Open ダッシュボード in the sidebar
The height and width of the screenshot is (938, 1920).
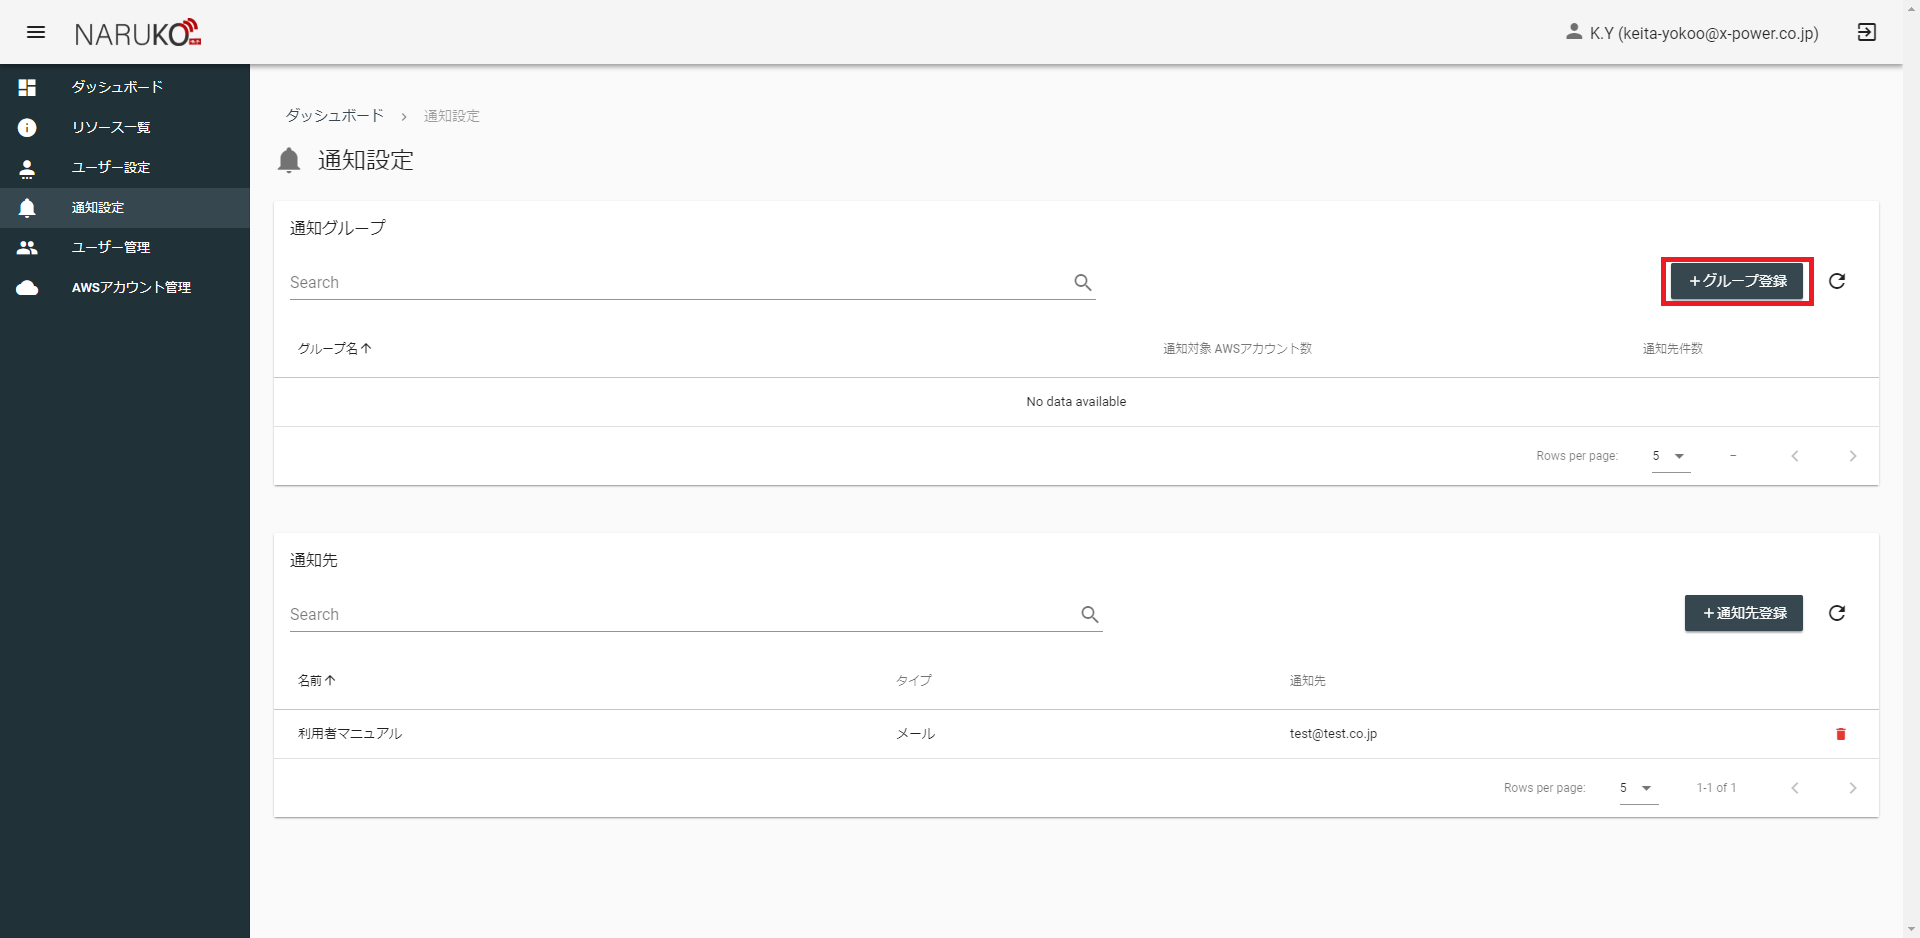pos(125,88)
